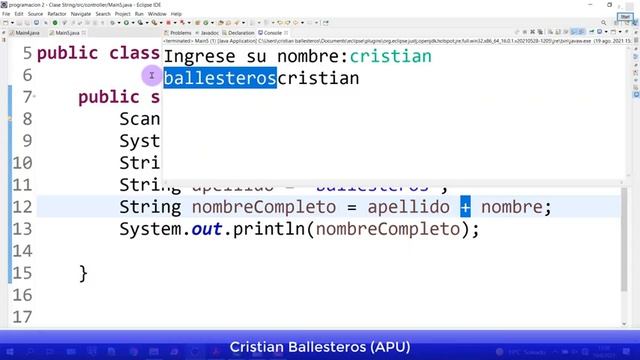Toggle show console when standard error changes
This screenshot has height=360, width=640.
[x=581, y=32]
